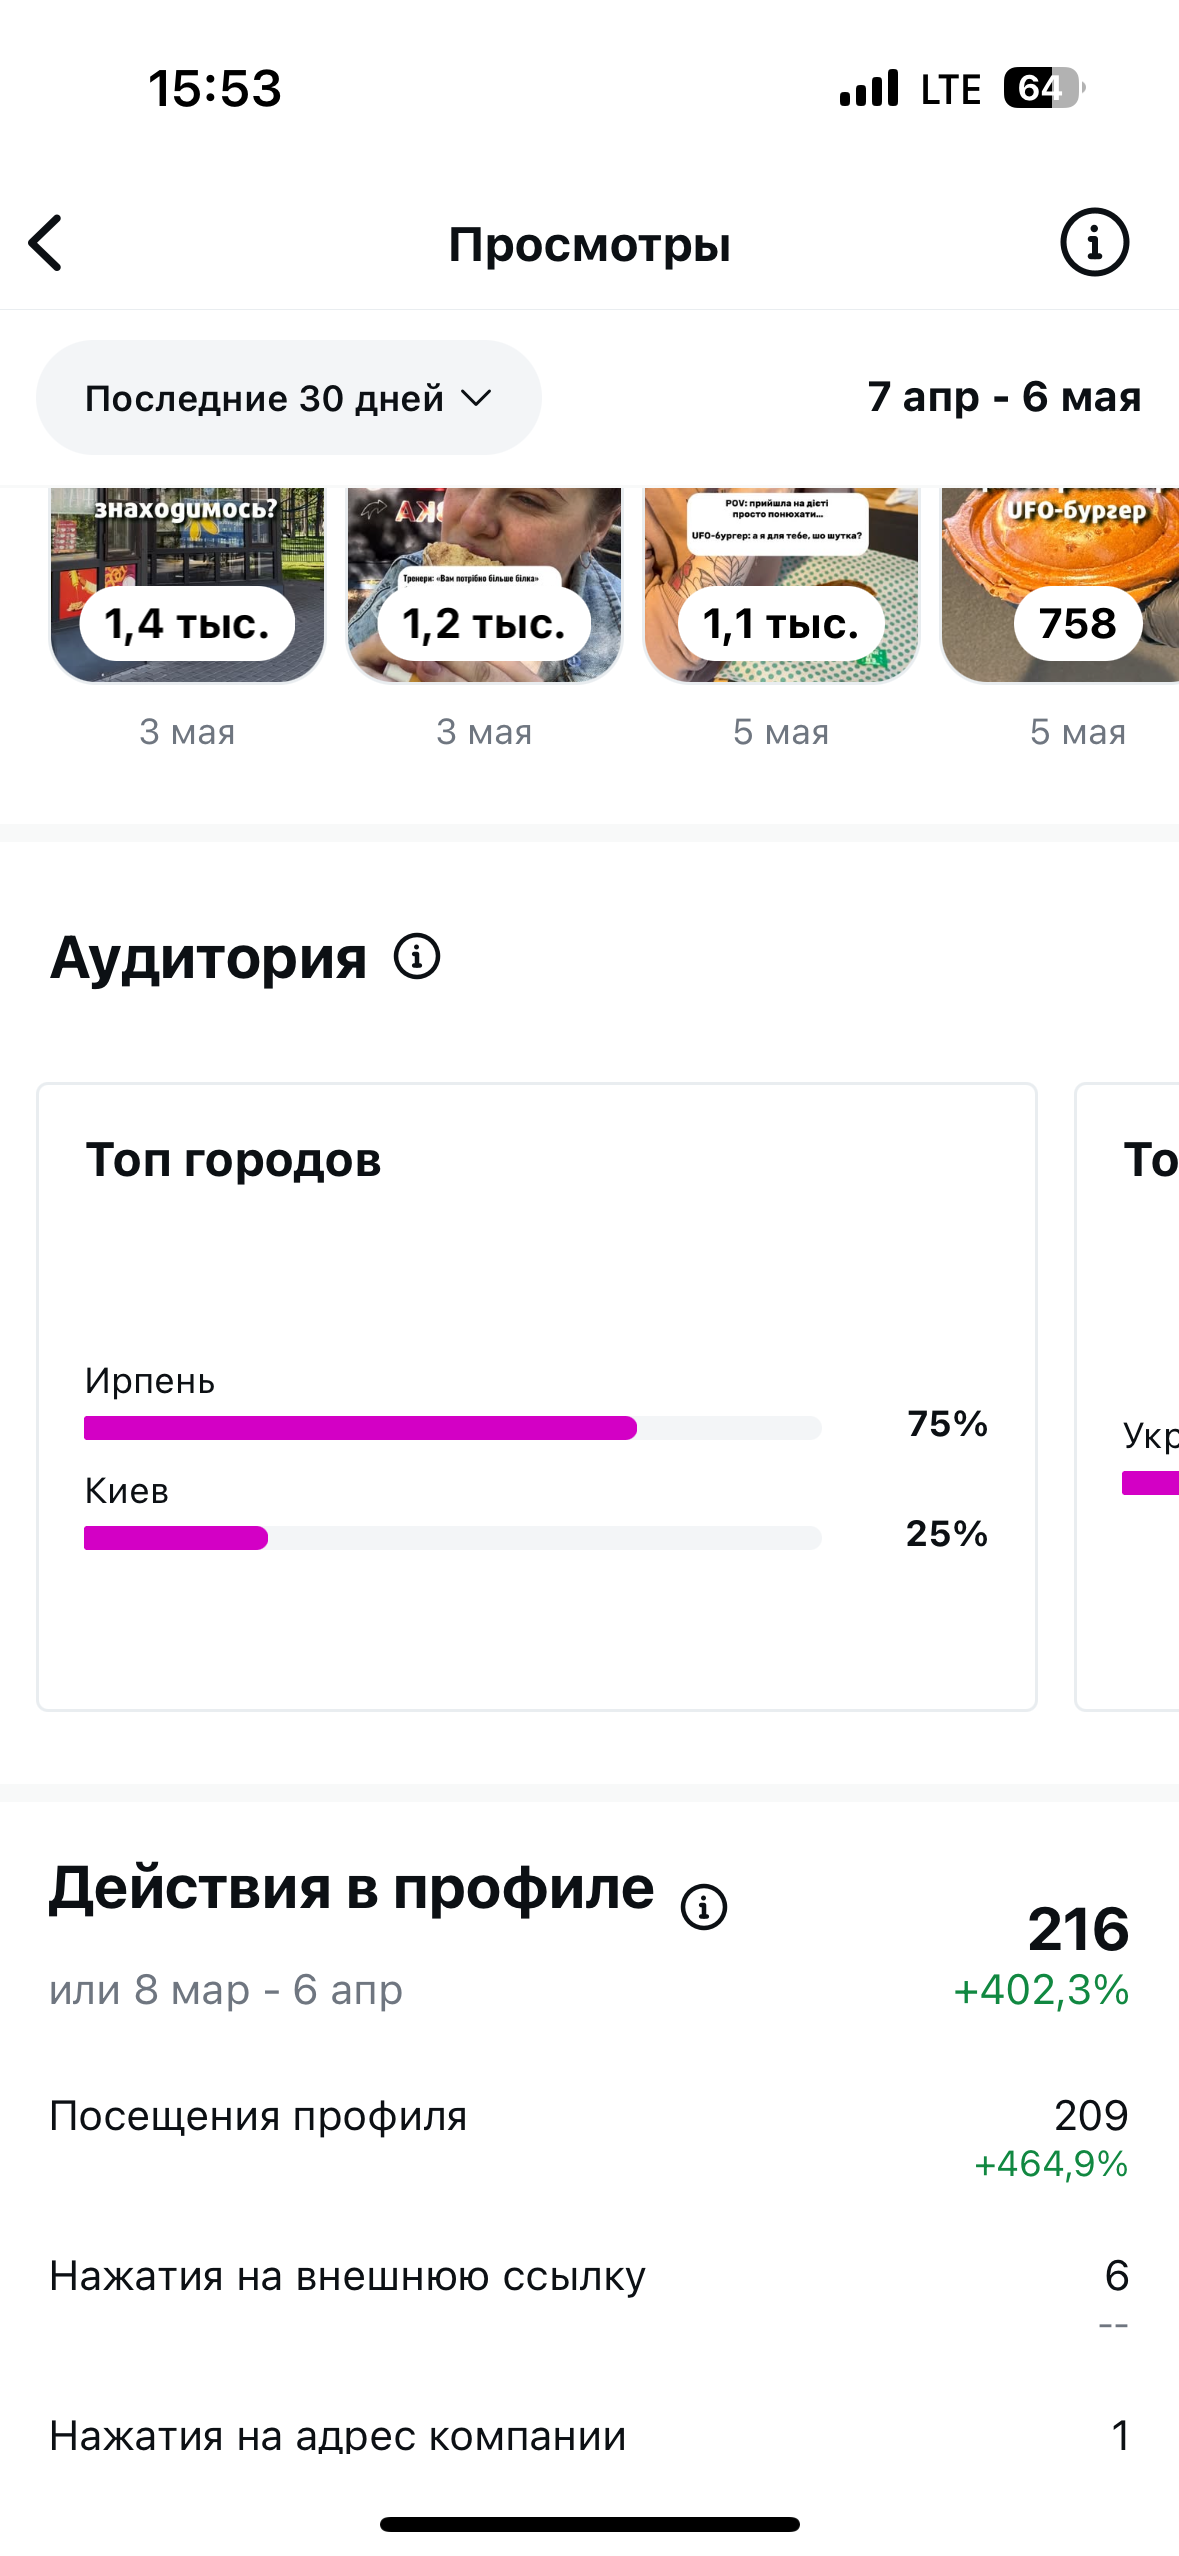Open the info icon next to Просмотры header
Viewport: 1179px width, 2556px height.
1094,242
